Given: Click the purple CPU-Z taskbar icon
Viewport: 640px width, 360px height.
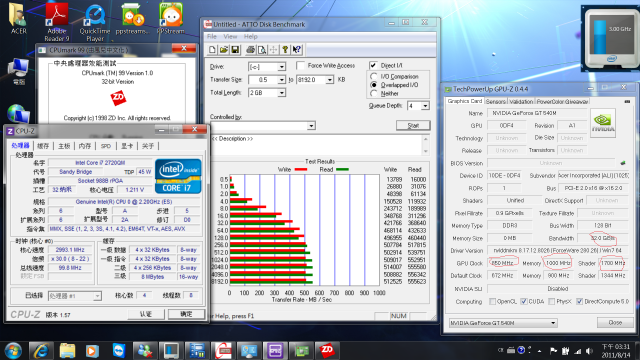Looking at the screenshot, I should point(275,351).
